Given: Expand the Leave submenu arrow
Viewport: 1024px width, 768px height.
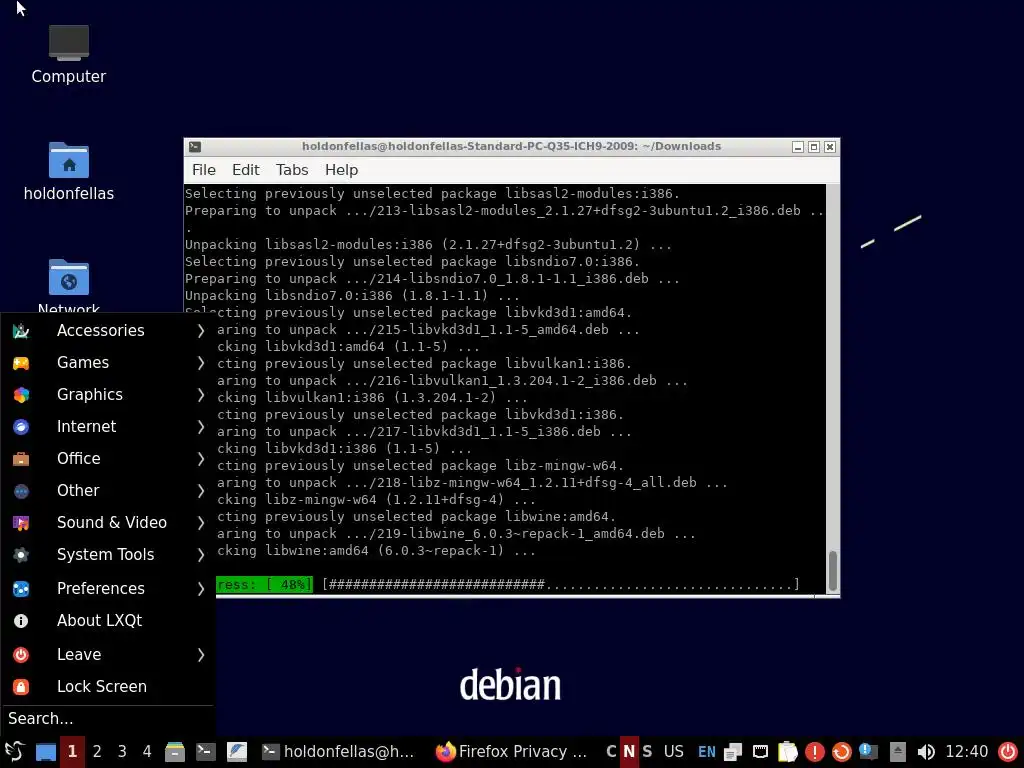Looking at the screenshot, I should pos(200,655).
